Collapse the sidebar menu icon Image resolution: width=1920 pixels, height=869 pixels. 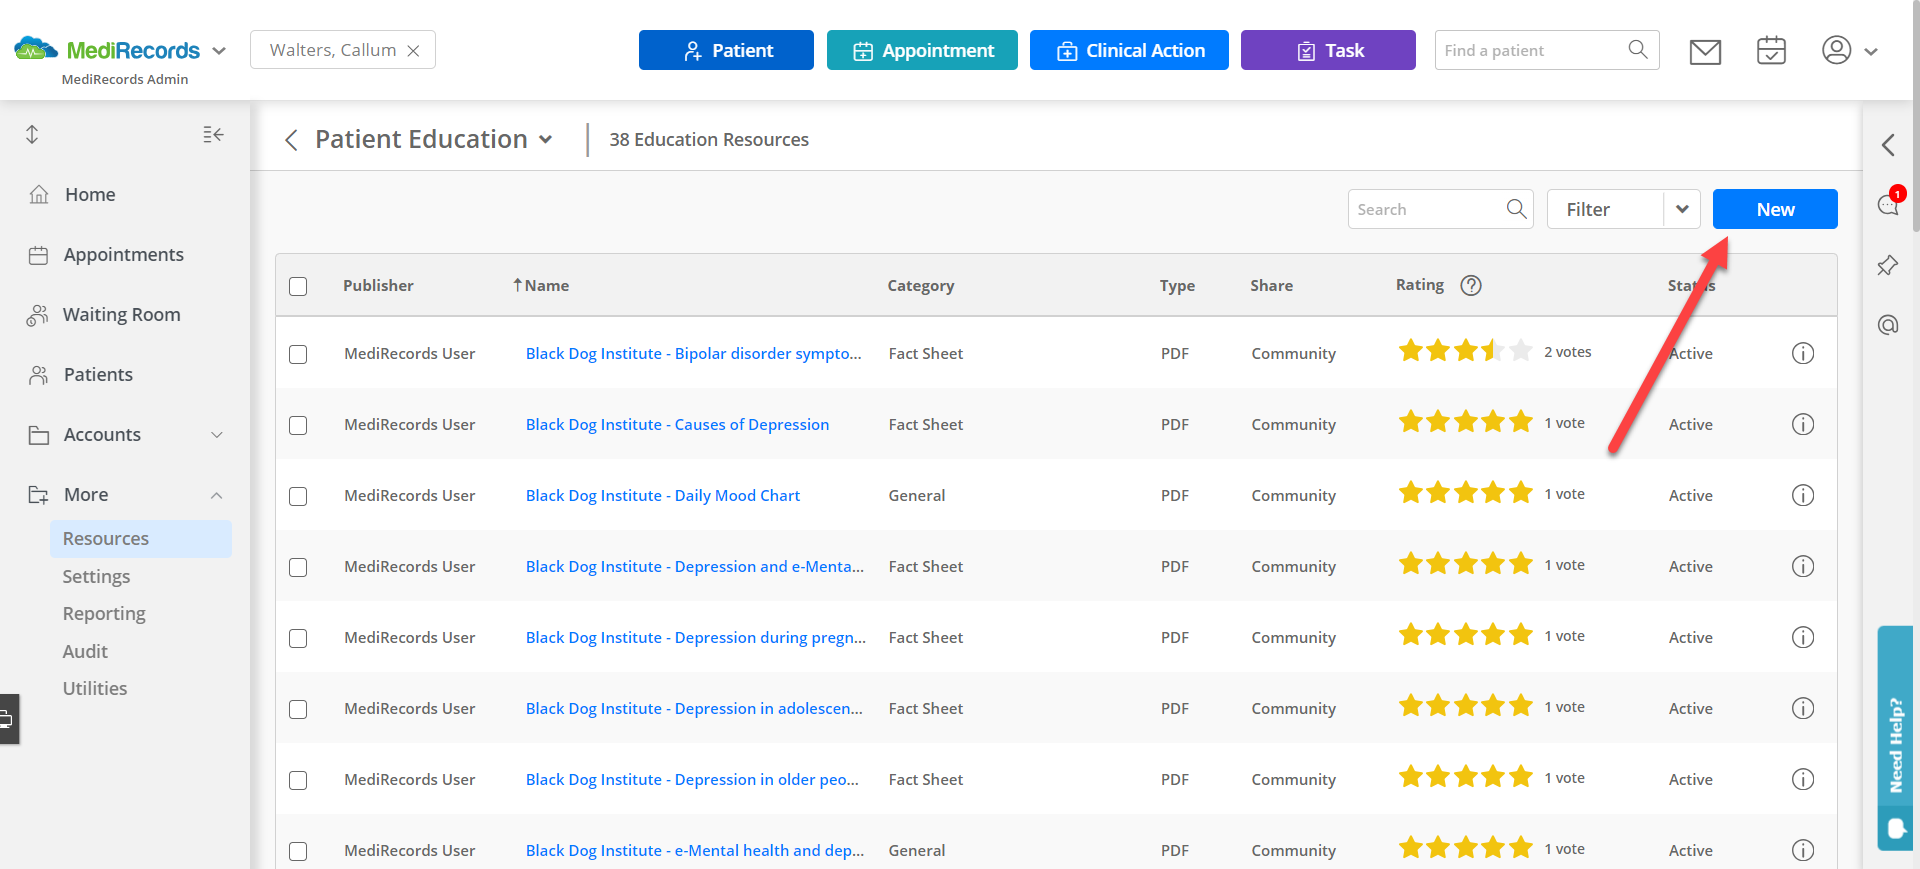click(213, 134)
